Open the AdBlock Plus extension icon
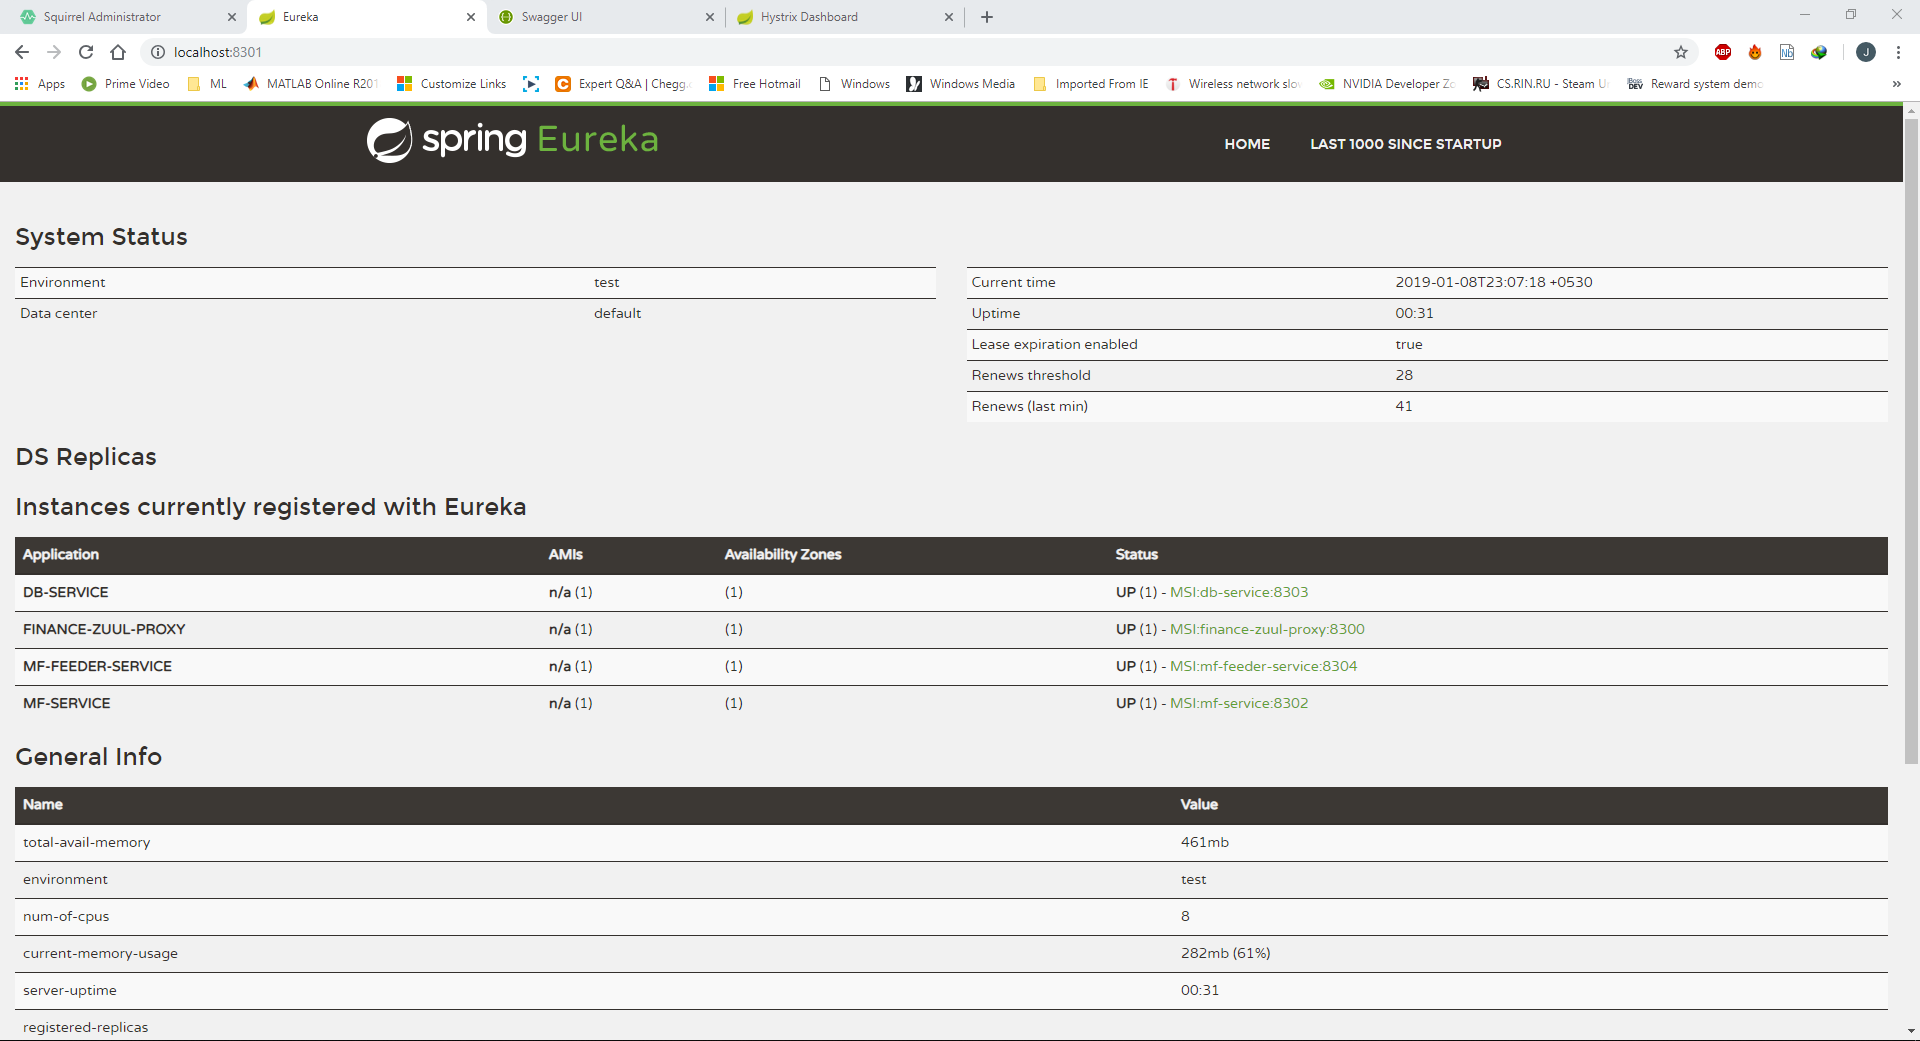 click(x=1723, y=52)
